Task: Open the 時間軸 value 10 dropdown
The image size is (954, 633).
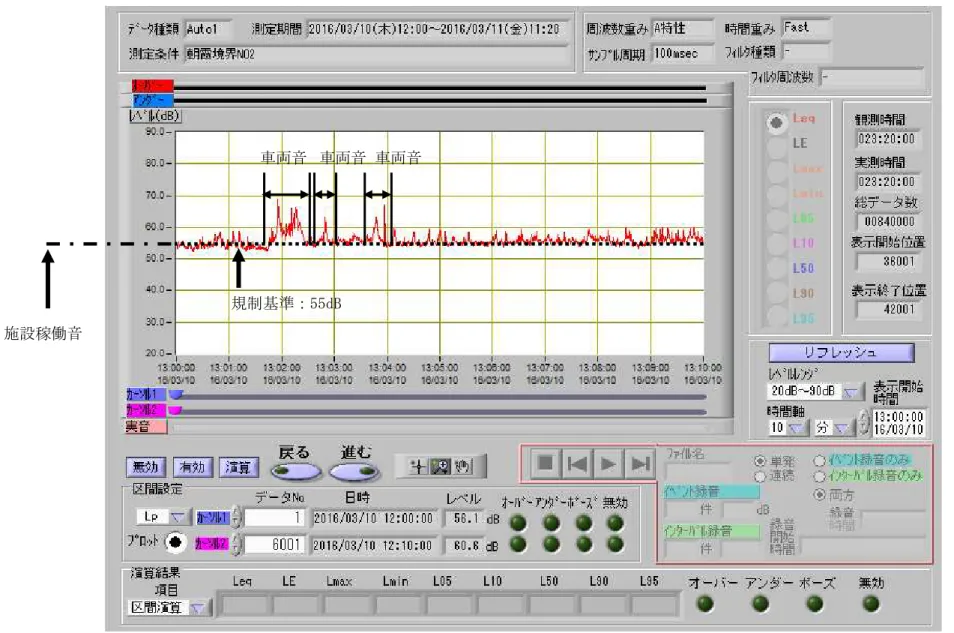Action: coord(796,428)
